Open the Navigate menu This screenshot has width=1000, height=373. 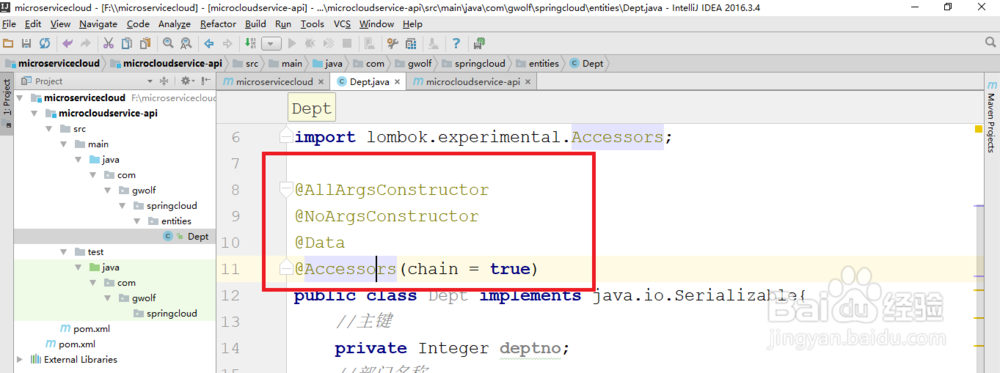point(98,24)
